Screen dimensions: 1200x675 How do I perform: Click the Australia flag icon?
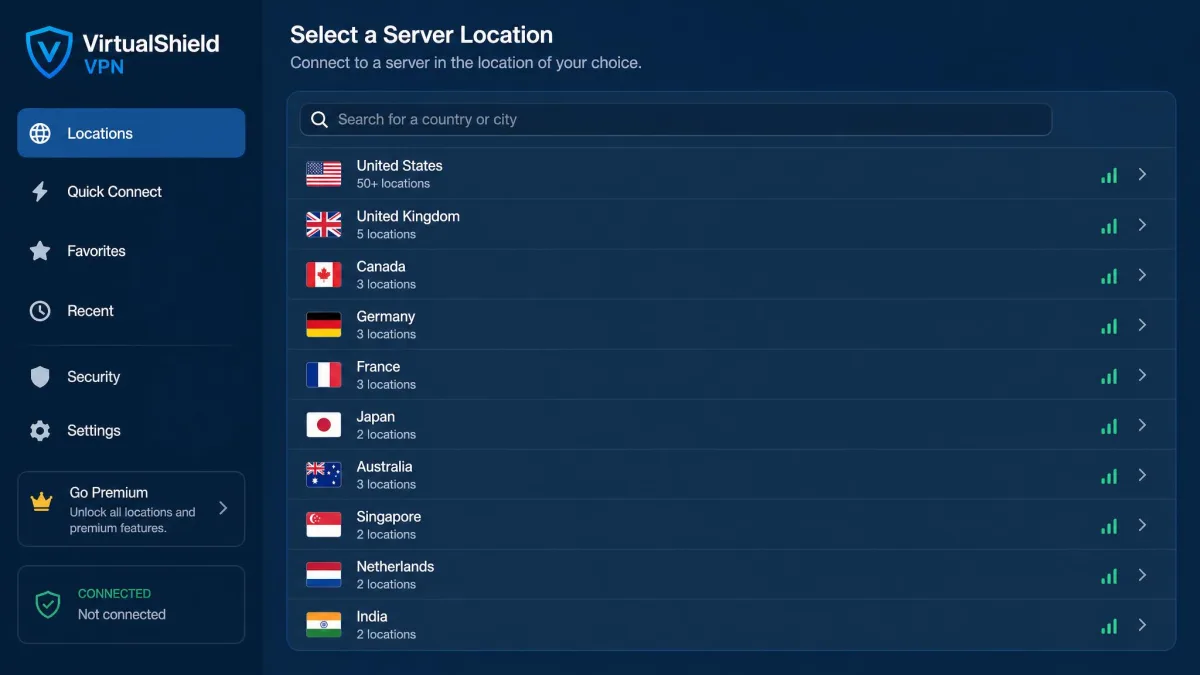324,475
